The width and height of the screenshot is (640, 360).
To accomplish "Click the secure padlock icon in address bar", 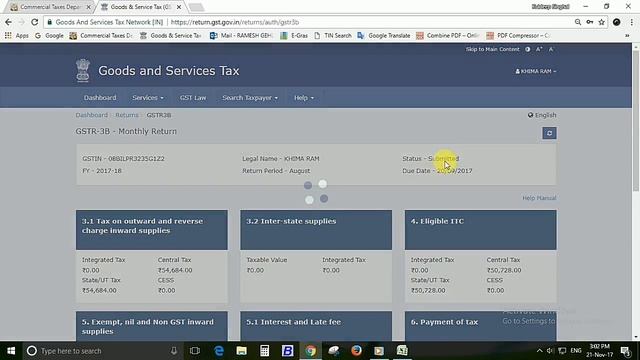I will 49,22.
